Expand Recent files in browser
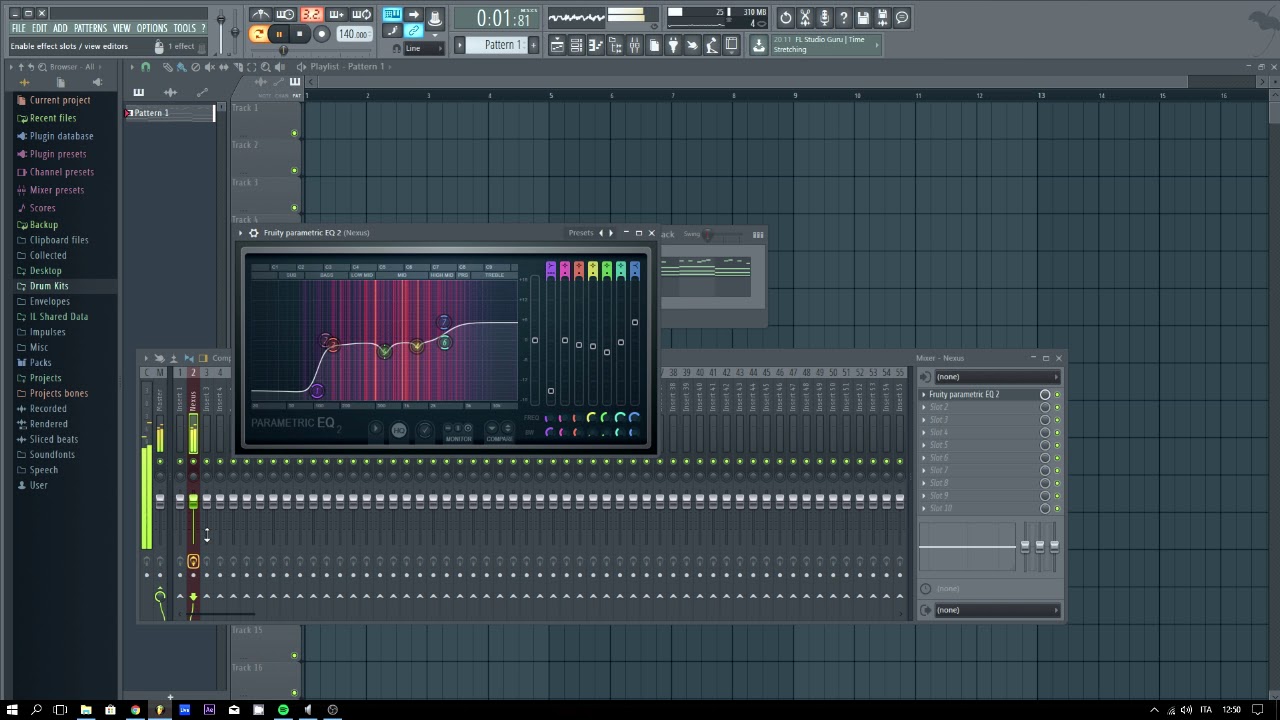The height and width of the screenshot is (720, 1280). (x=52, y=118)
